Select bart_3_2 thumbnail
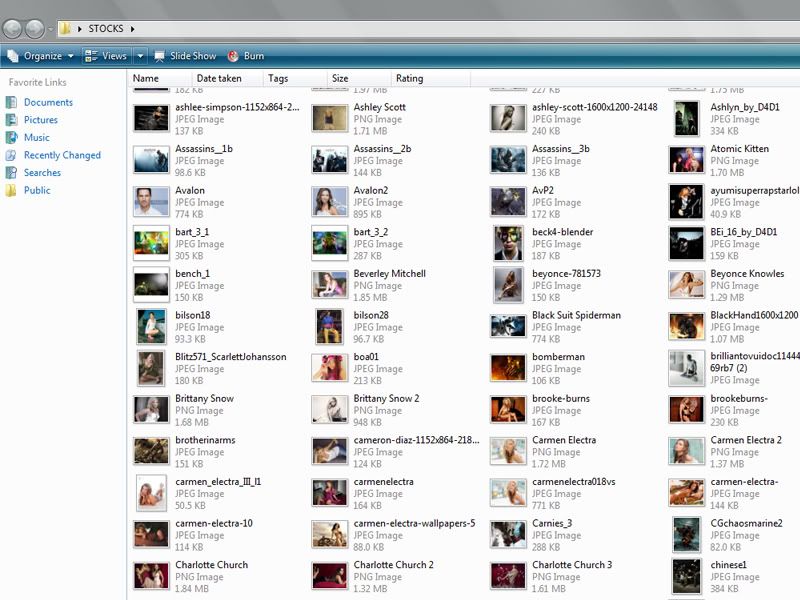 pyautogui.click(x=330, y=244)
